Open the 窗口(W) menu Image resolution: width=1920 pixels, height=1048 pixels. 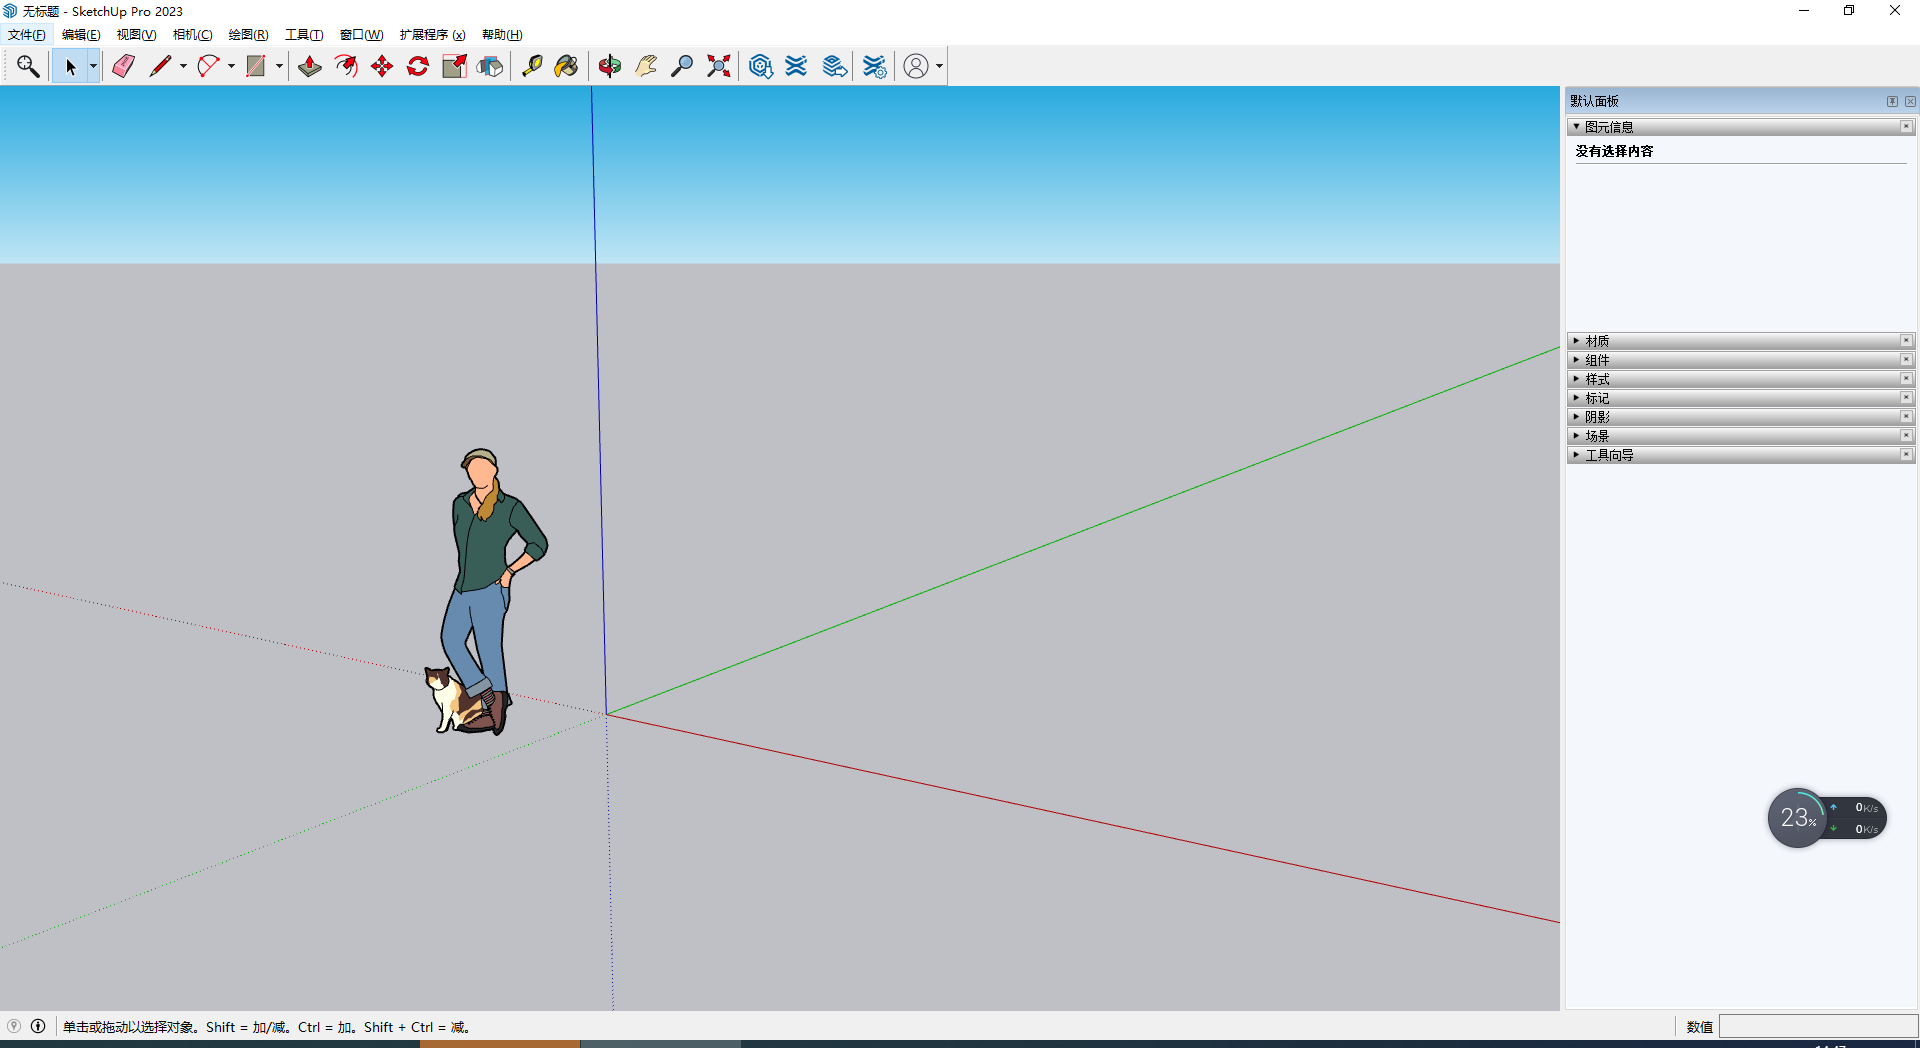coord(361,35)
